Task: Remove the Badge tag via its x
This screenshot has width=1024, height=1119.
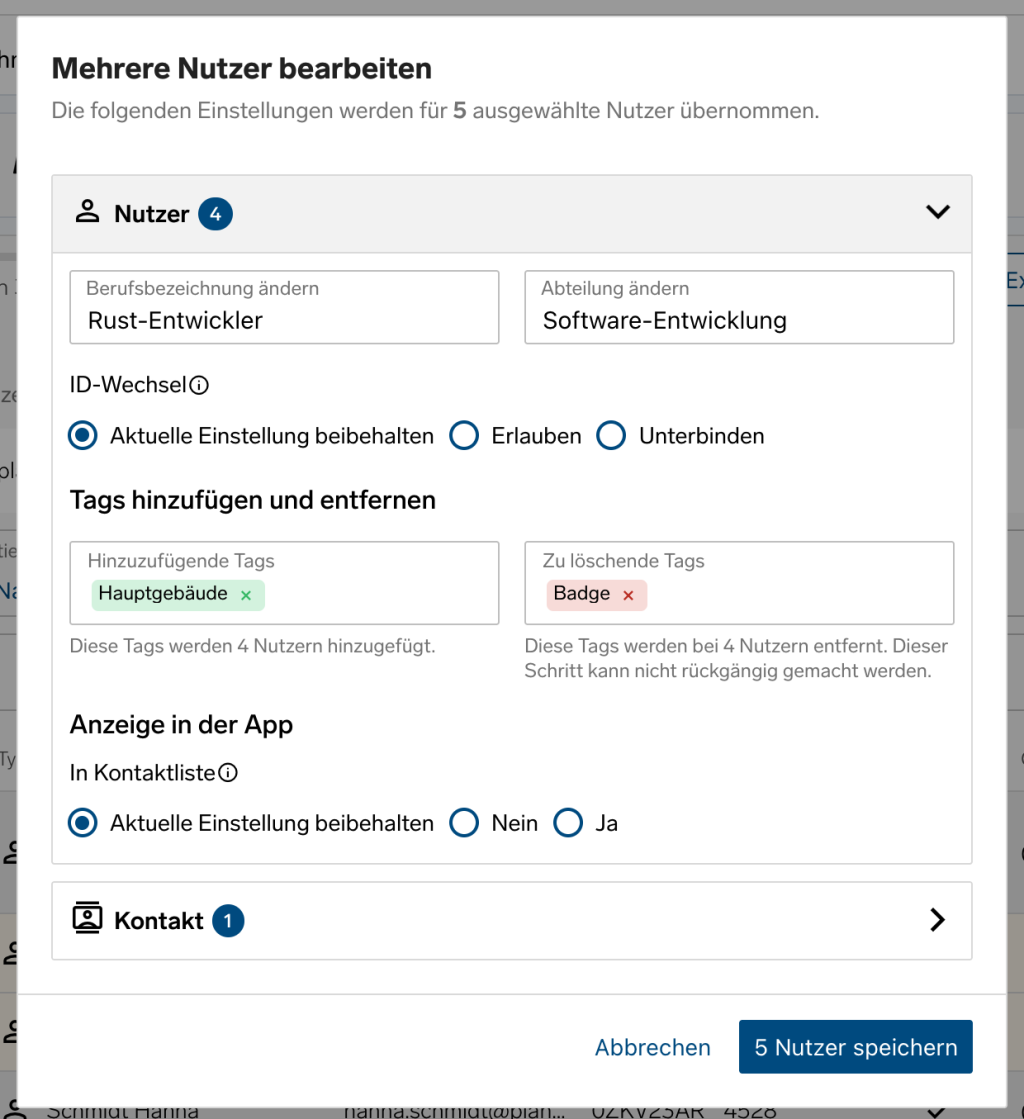Action: tap(628, 595)
